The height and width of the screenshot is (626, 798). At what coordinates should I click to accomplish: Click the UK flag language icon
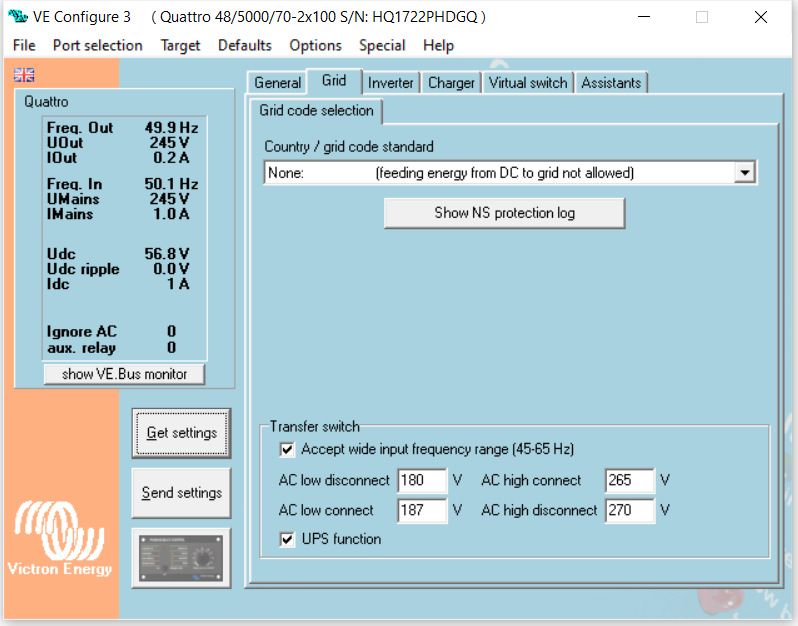(24, 75)
